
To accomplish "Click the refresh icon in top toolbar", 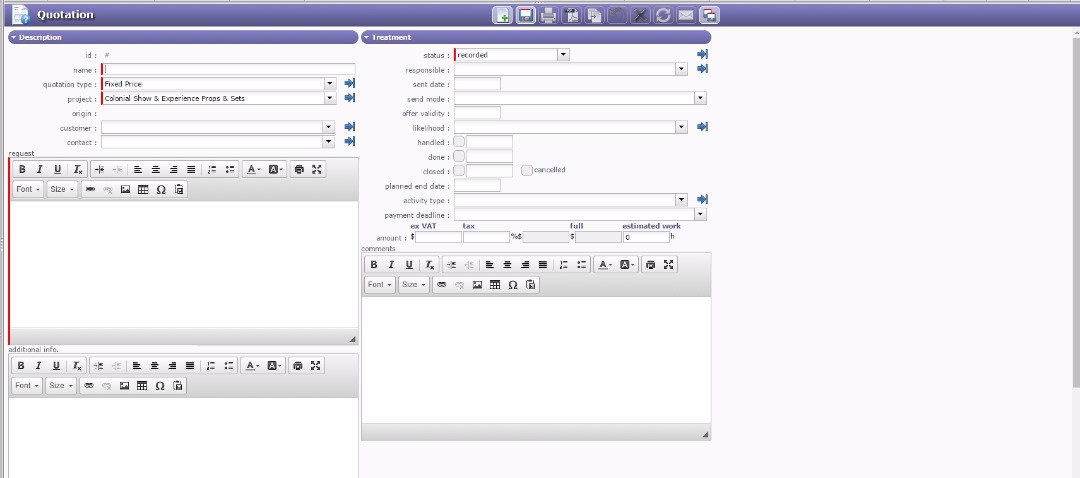I will click(663, 15).
